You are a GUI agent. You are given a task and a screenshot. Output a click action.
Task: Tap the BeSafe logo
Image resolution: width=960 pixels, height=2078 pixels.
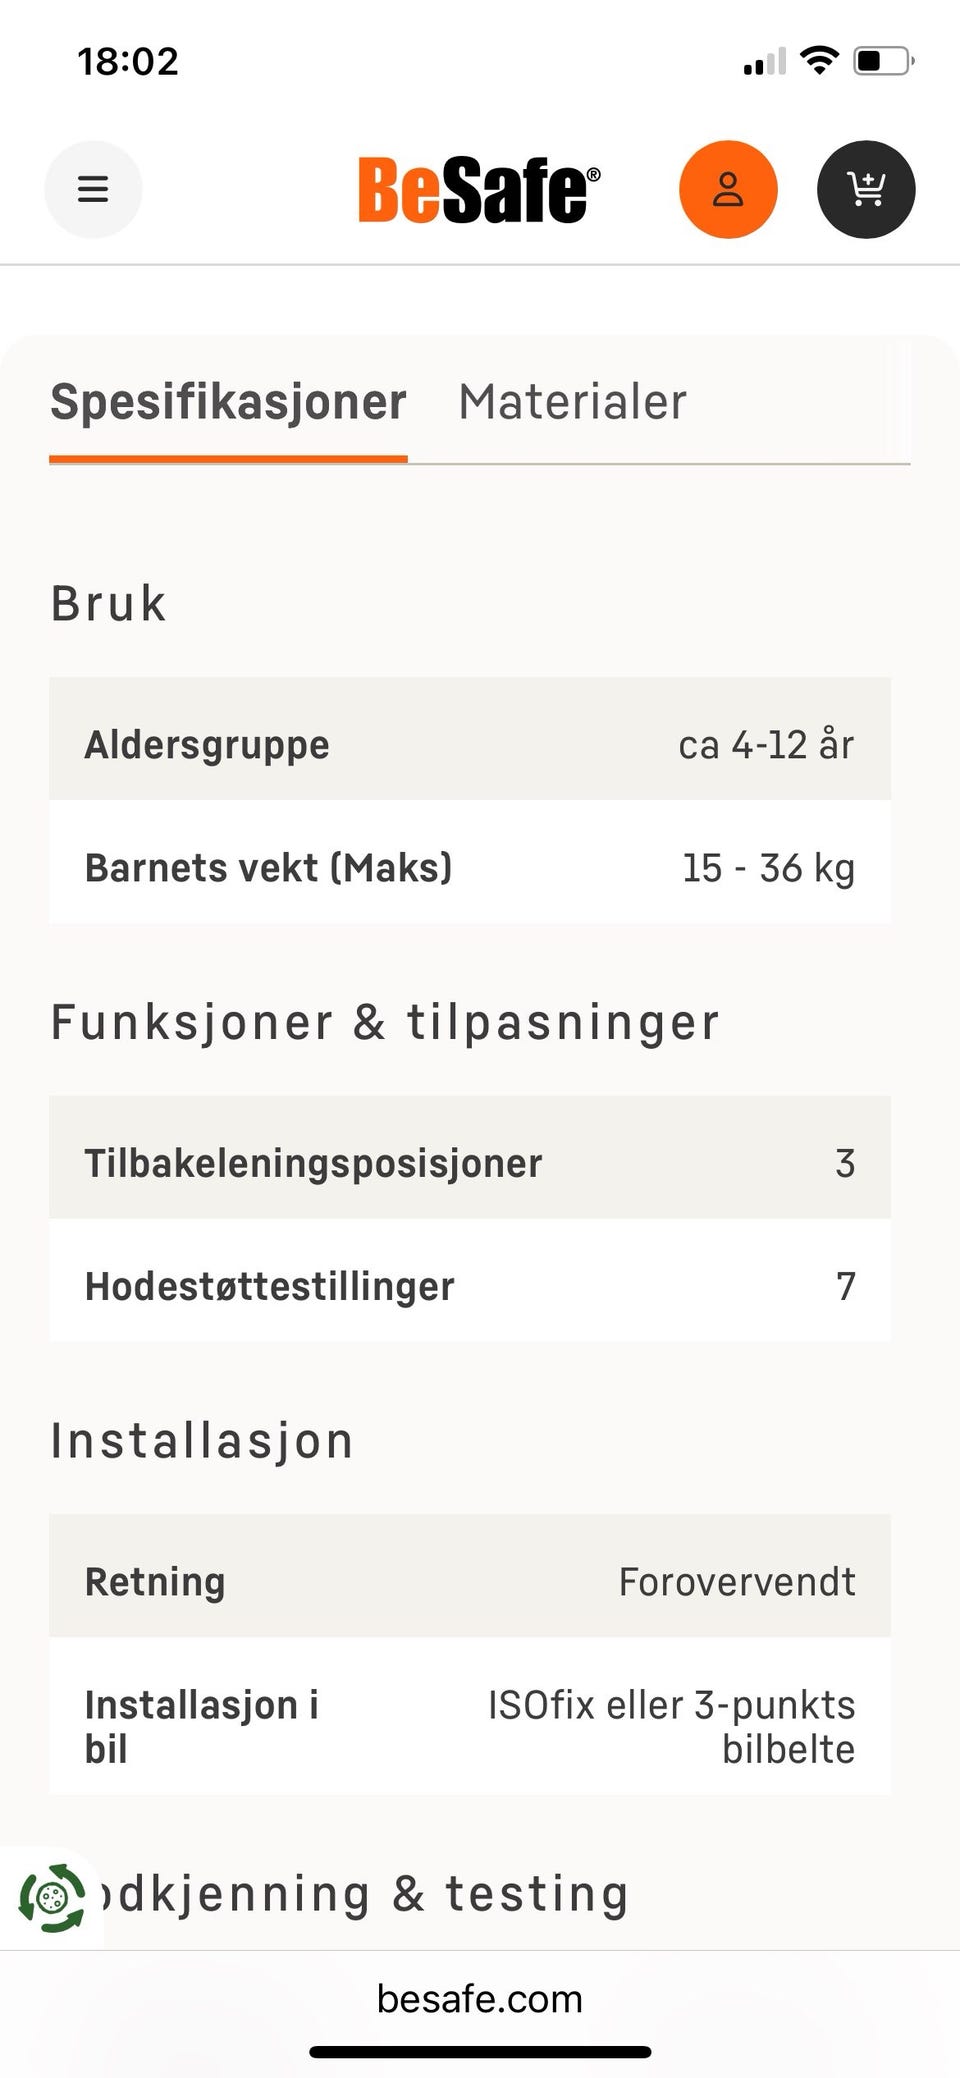coord(479,190)
